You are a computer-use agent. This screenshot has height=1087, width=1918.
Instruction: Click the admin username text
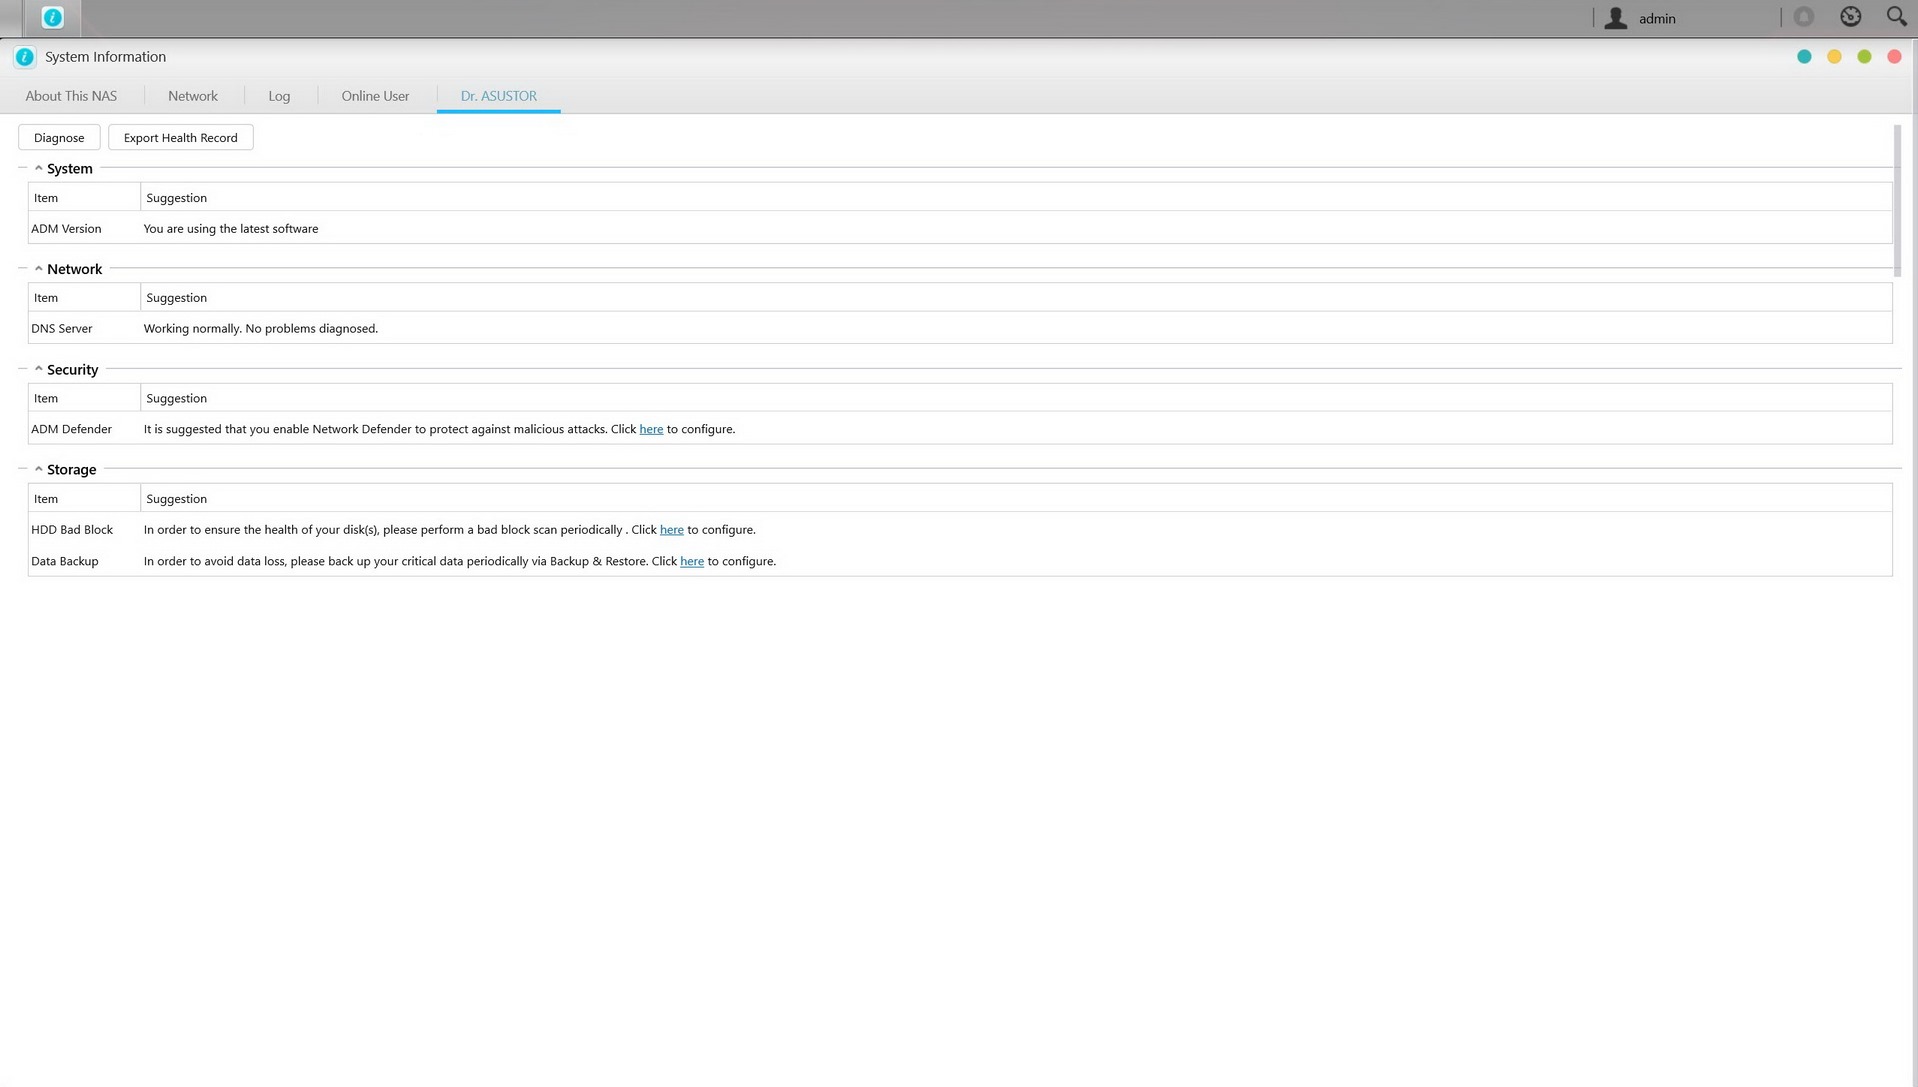click(1657, 18)
